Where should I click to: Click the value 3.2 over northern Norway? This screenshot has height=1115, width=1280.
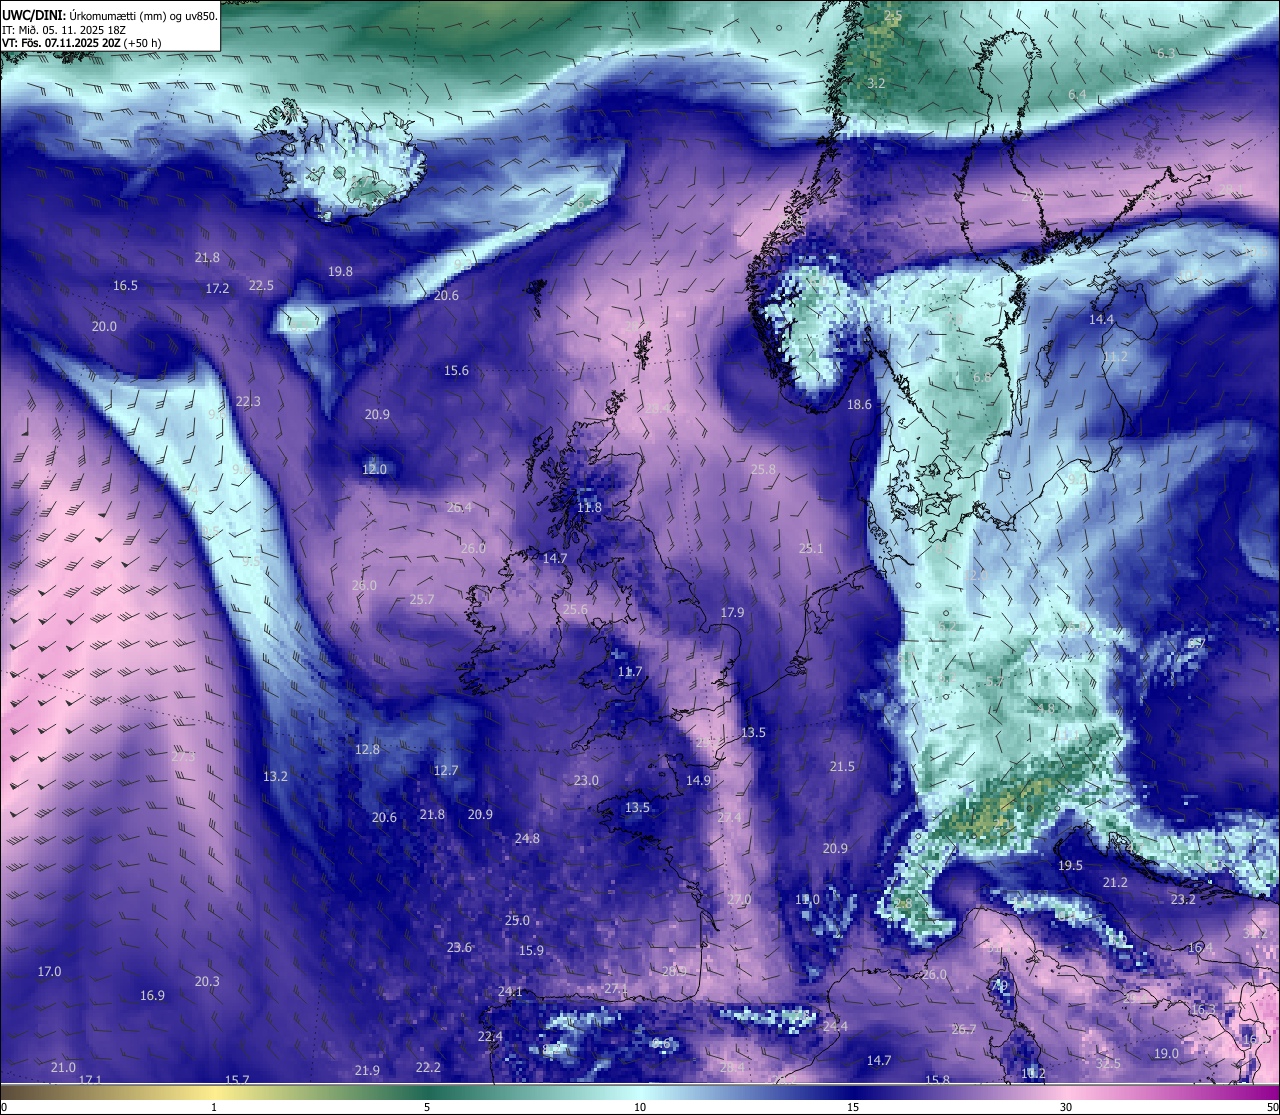(x=876, y=84)
